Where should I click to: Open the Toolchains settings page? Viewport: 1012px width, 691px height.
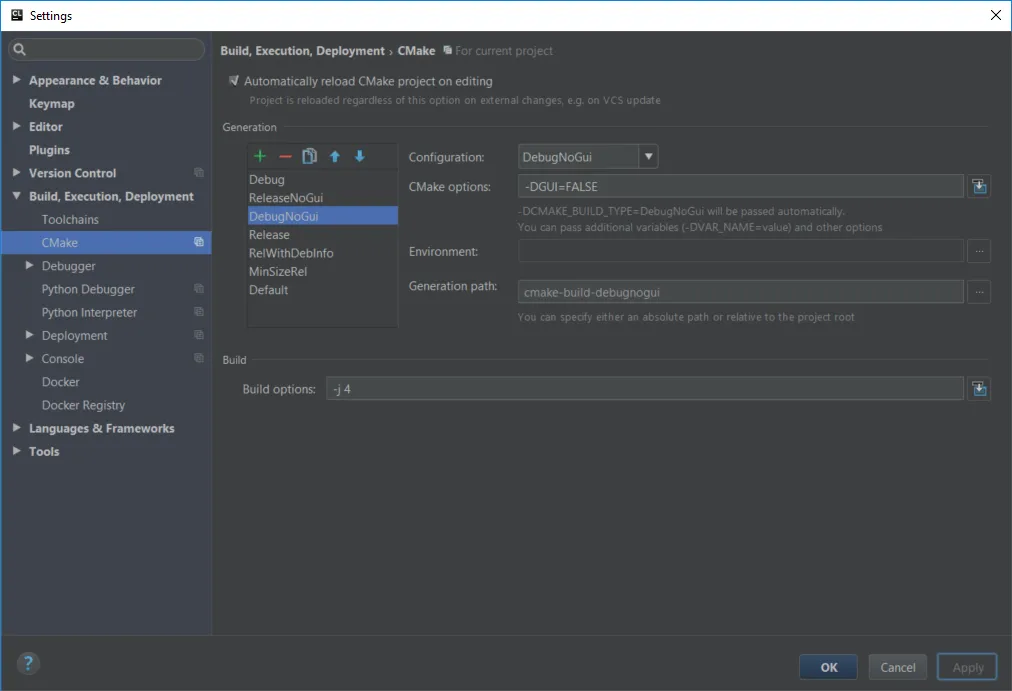70,219
